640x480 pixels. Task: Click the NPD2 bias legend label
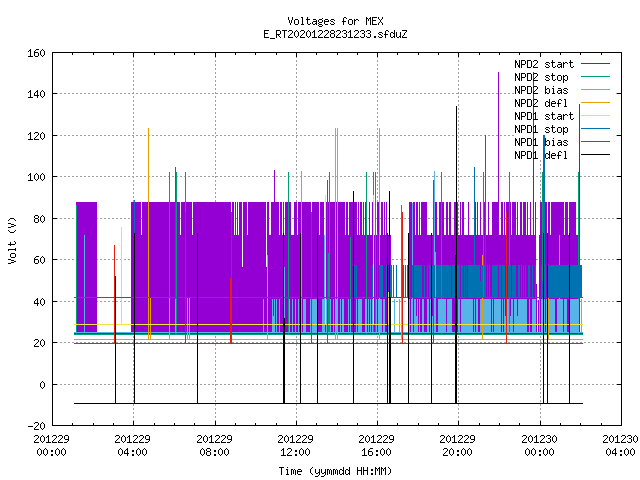541,90
